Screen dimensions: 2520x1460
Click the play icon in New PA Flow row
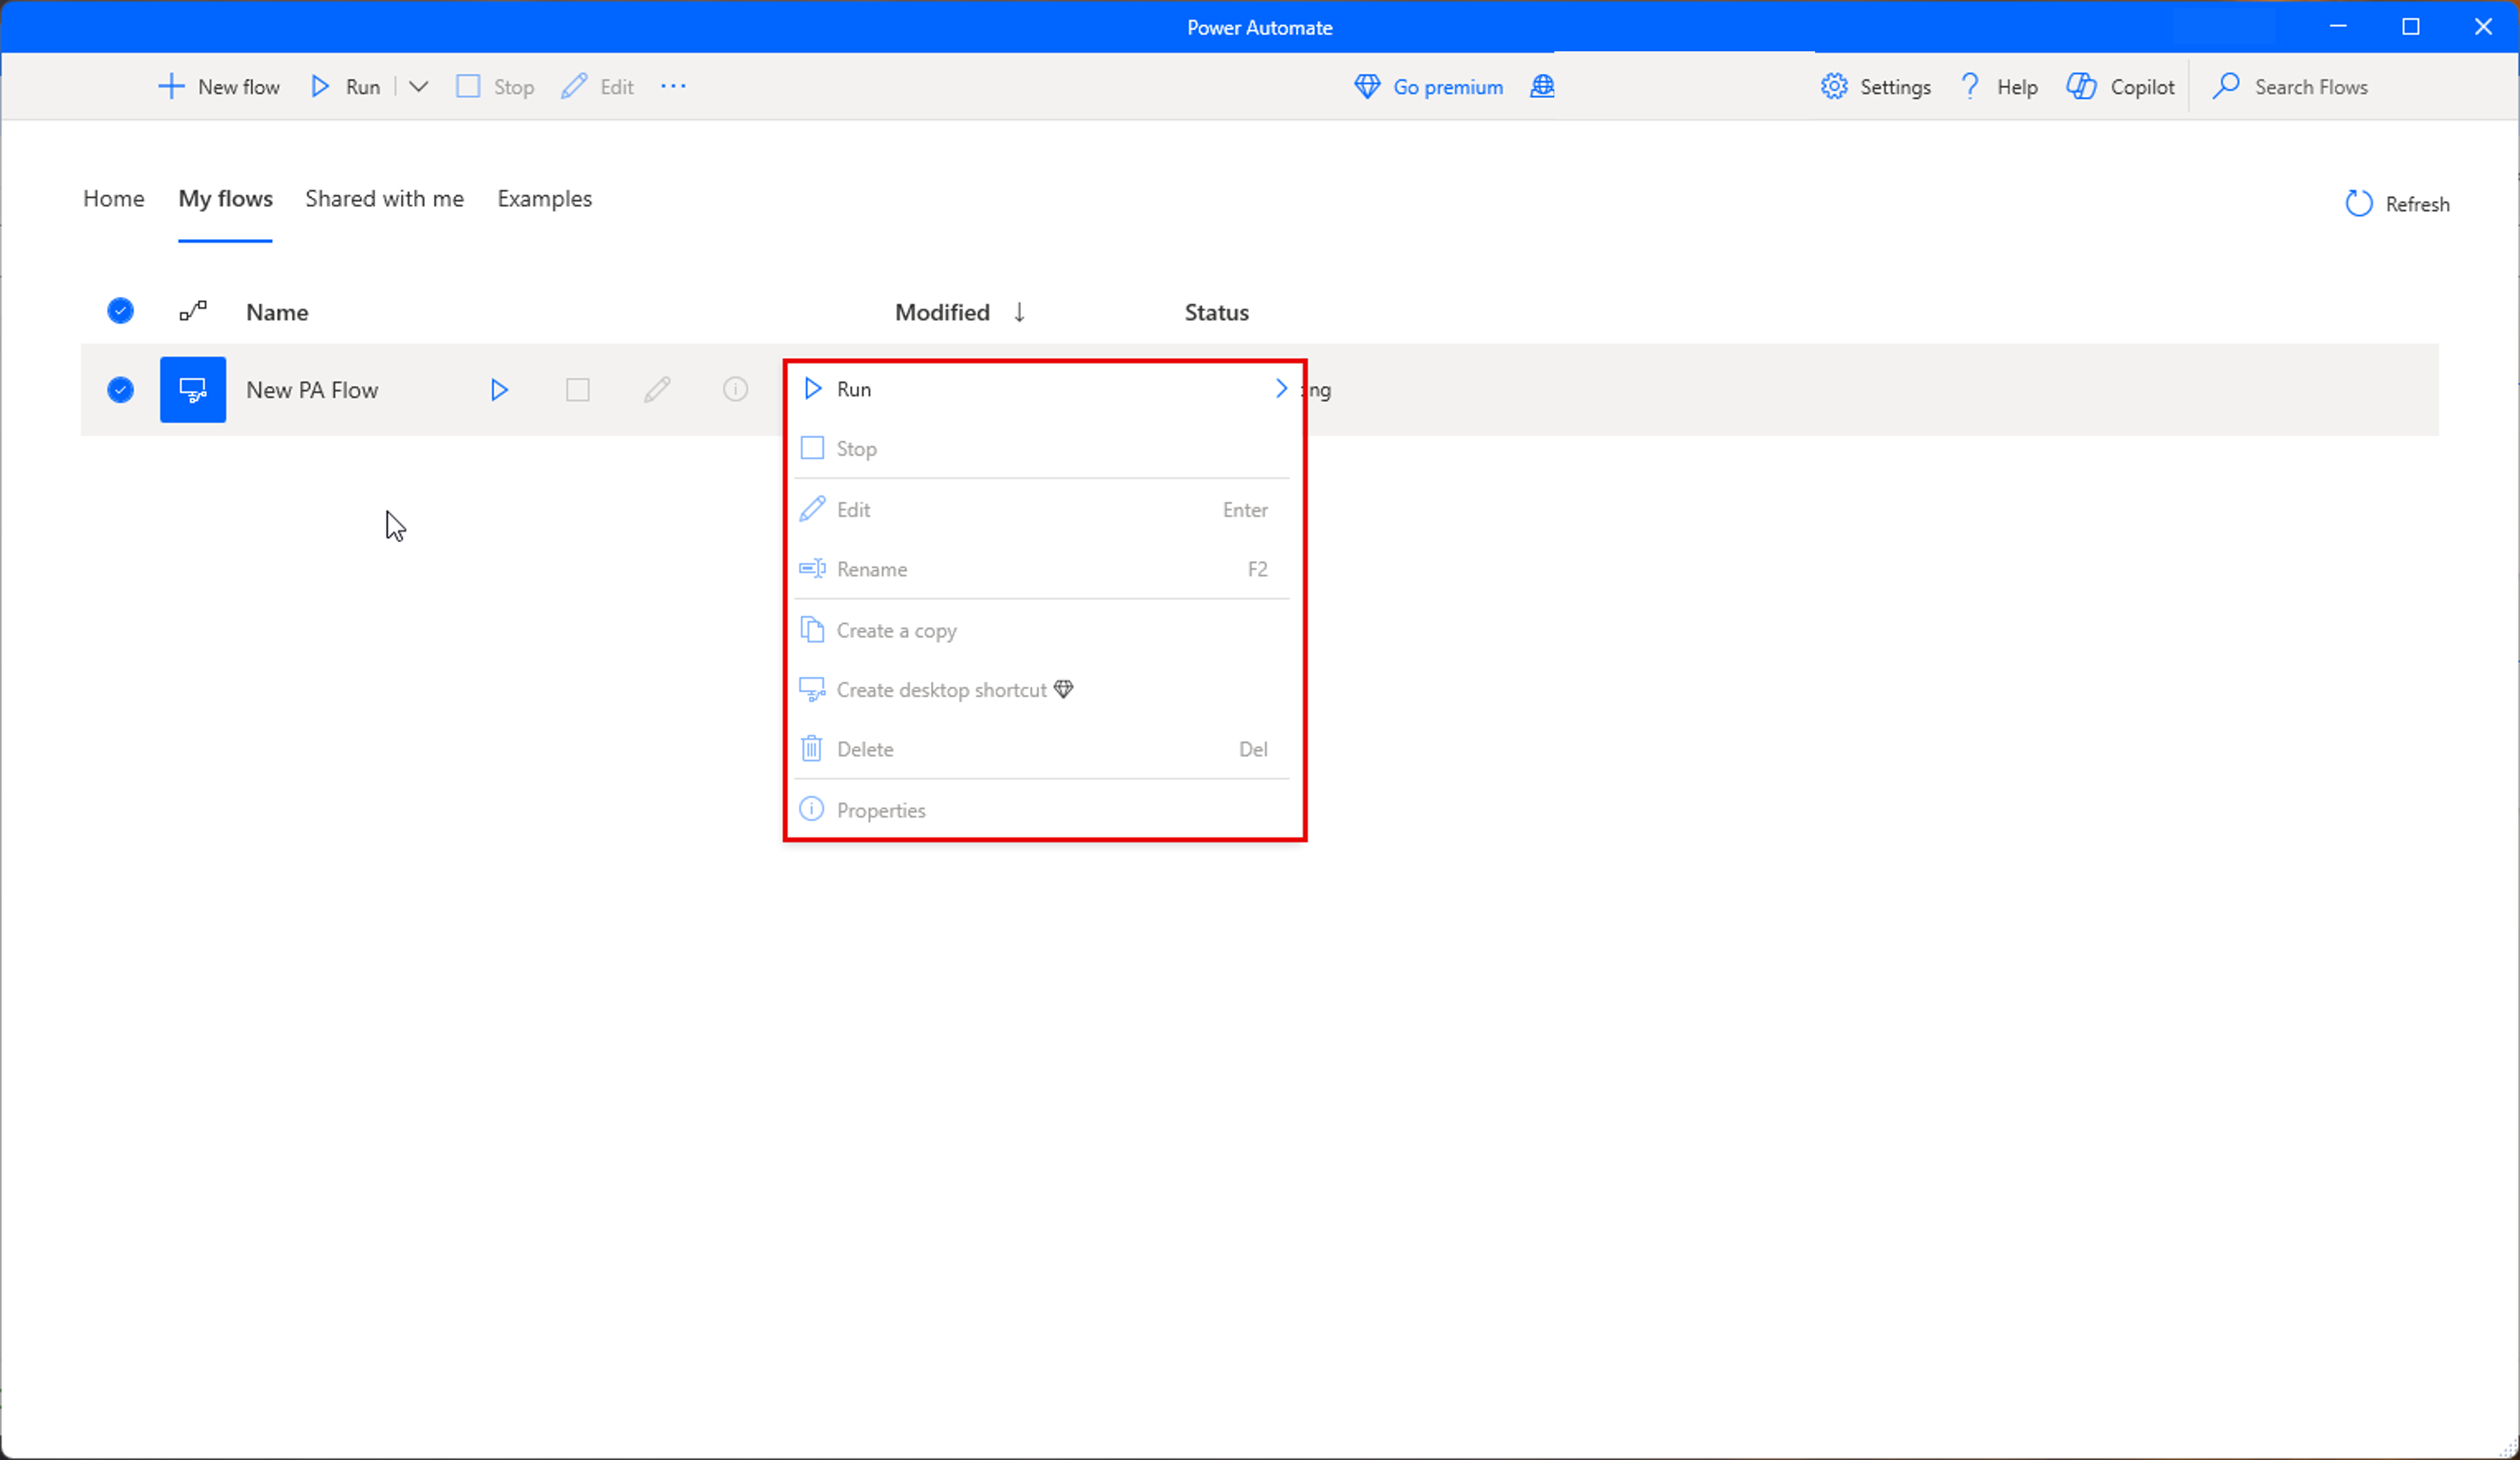tap(499, 390)
